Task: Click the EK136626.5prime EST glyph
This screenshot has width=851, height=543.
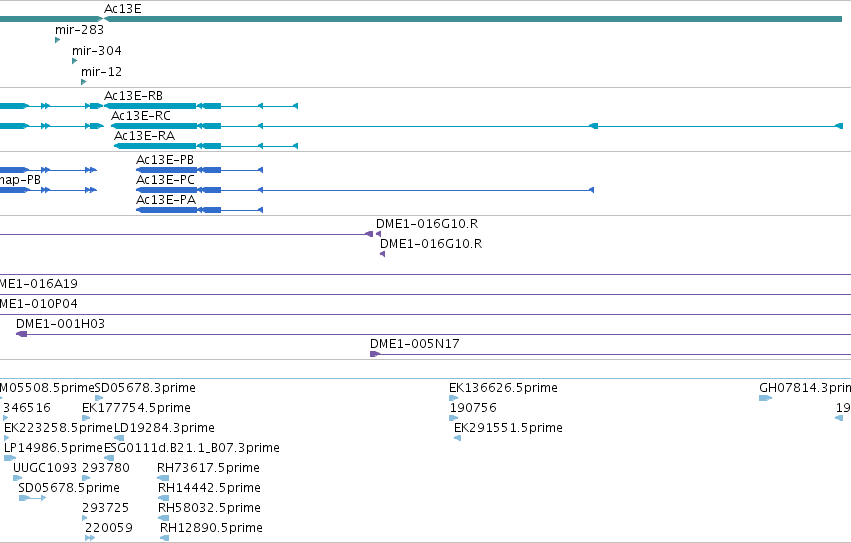Action: click(454, 398)
